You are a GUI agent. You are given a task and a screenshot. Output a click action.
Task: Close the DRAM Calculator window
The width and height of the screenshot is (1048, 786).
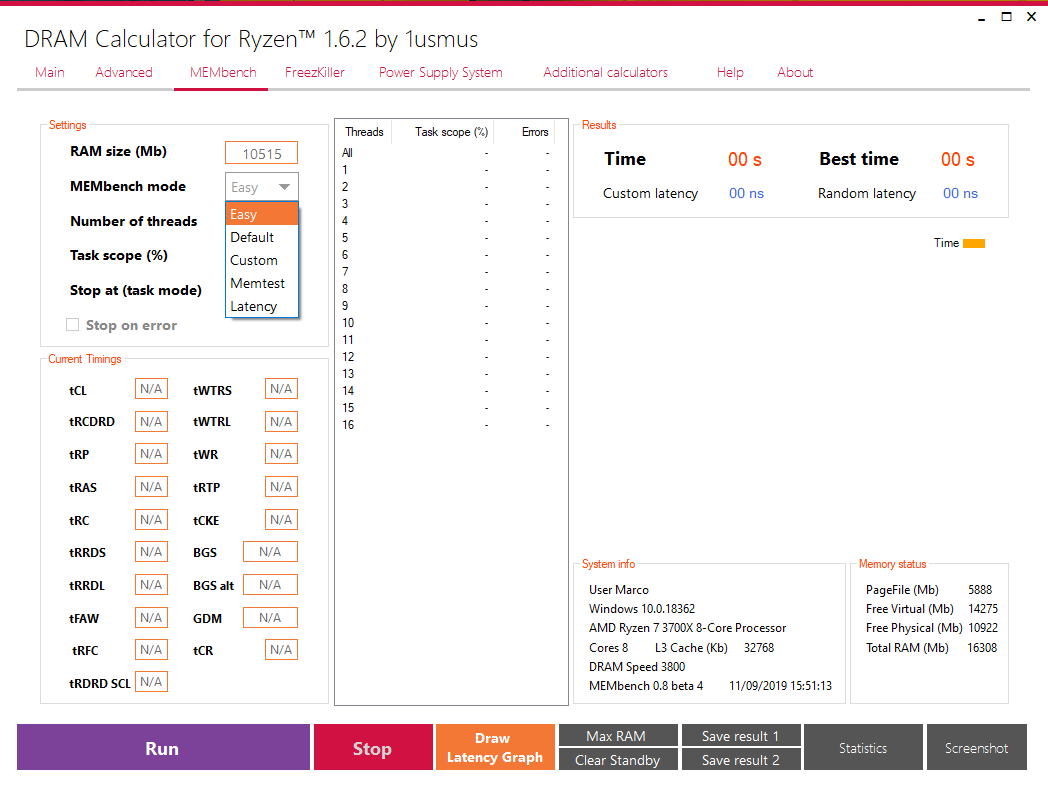tap(1031, 17)
